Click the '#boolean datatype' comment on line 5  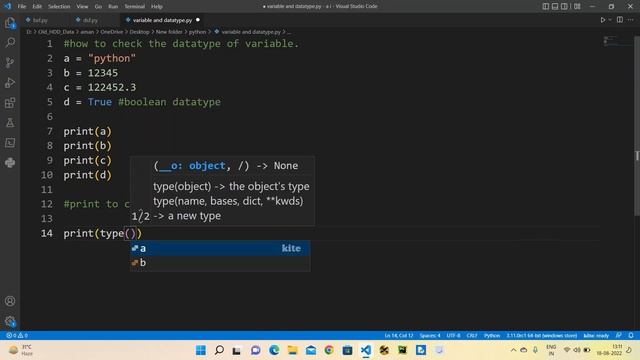pyautogui.click(x=169, y=102)
